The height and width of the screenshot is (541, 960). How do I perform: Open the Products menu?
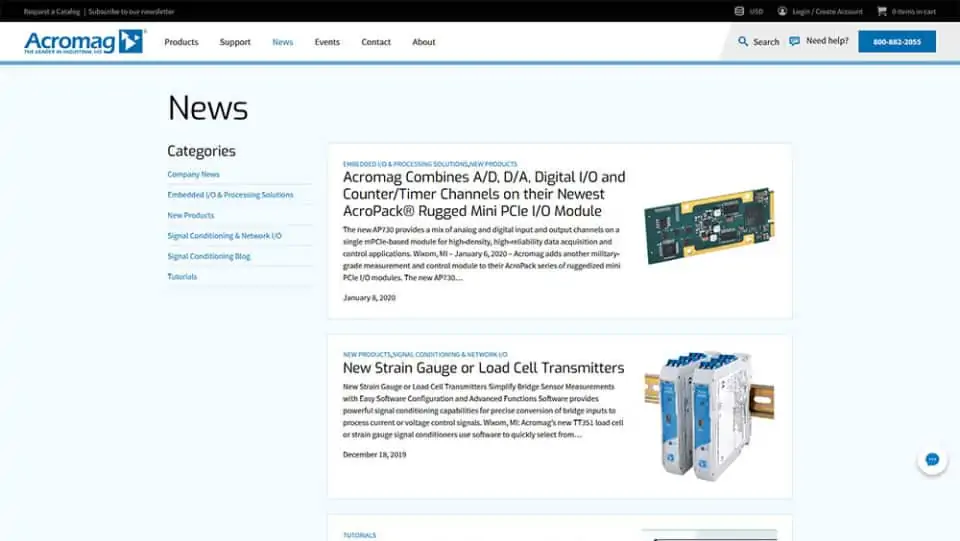pyautogui.click(x=181, y=42)
